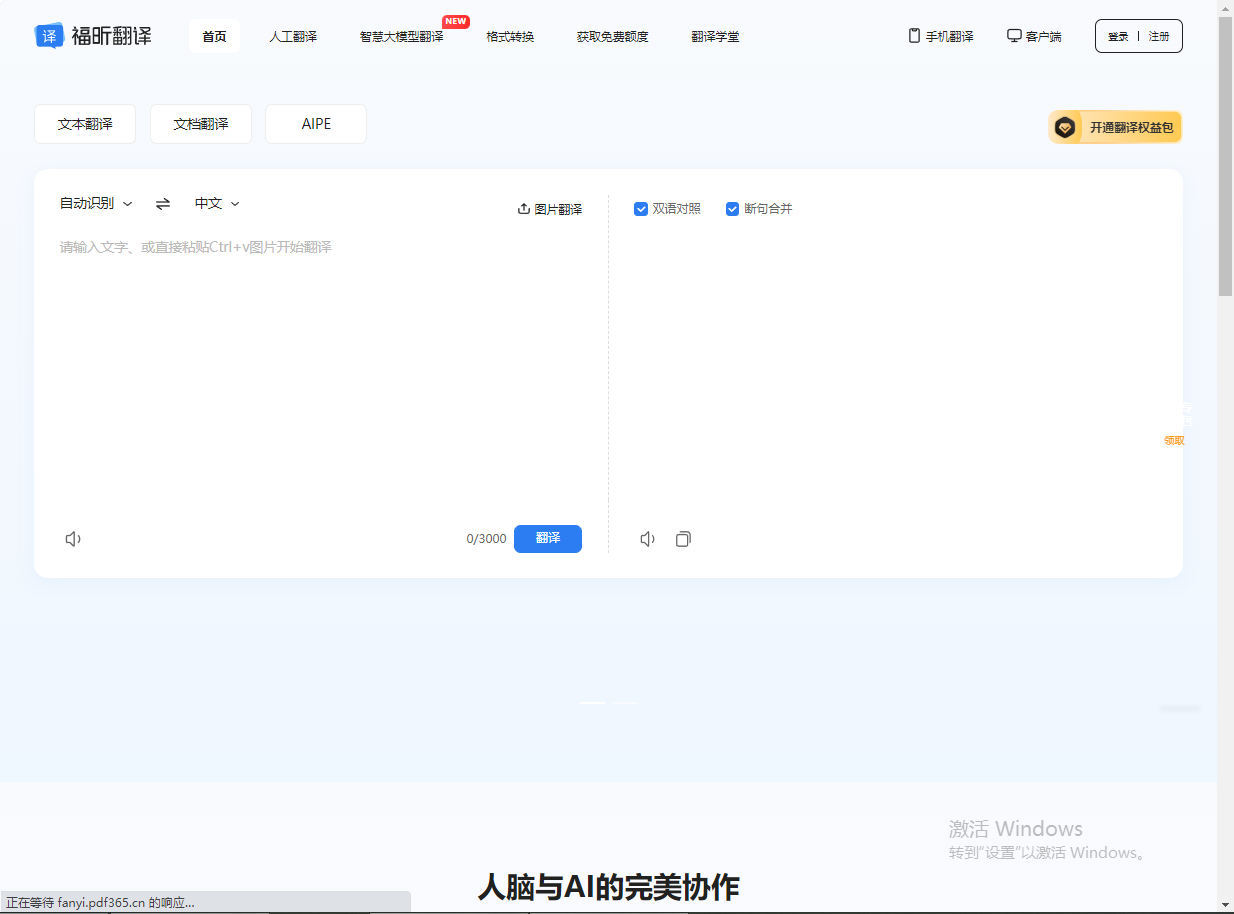The width and height of the screenshot is (1234, 914).
Task: Click the phone icon beside 手机翻译
Action: (914, 36)
